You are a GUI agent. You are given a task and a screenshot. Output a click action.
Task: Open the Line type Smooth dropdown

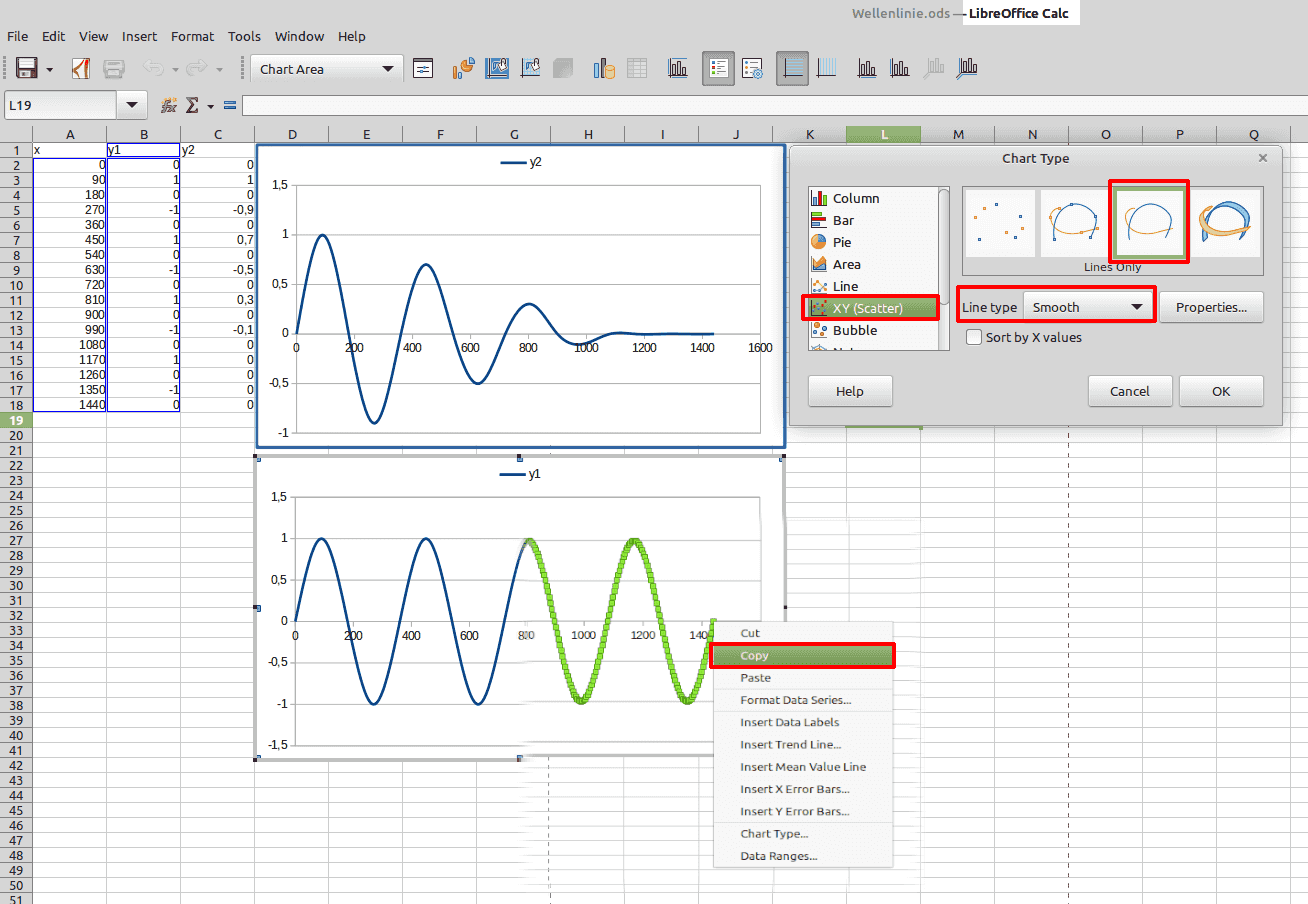[1088, 307]
